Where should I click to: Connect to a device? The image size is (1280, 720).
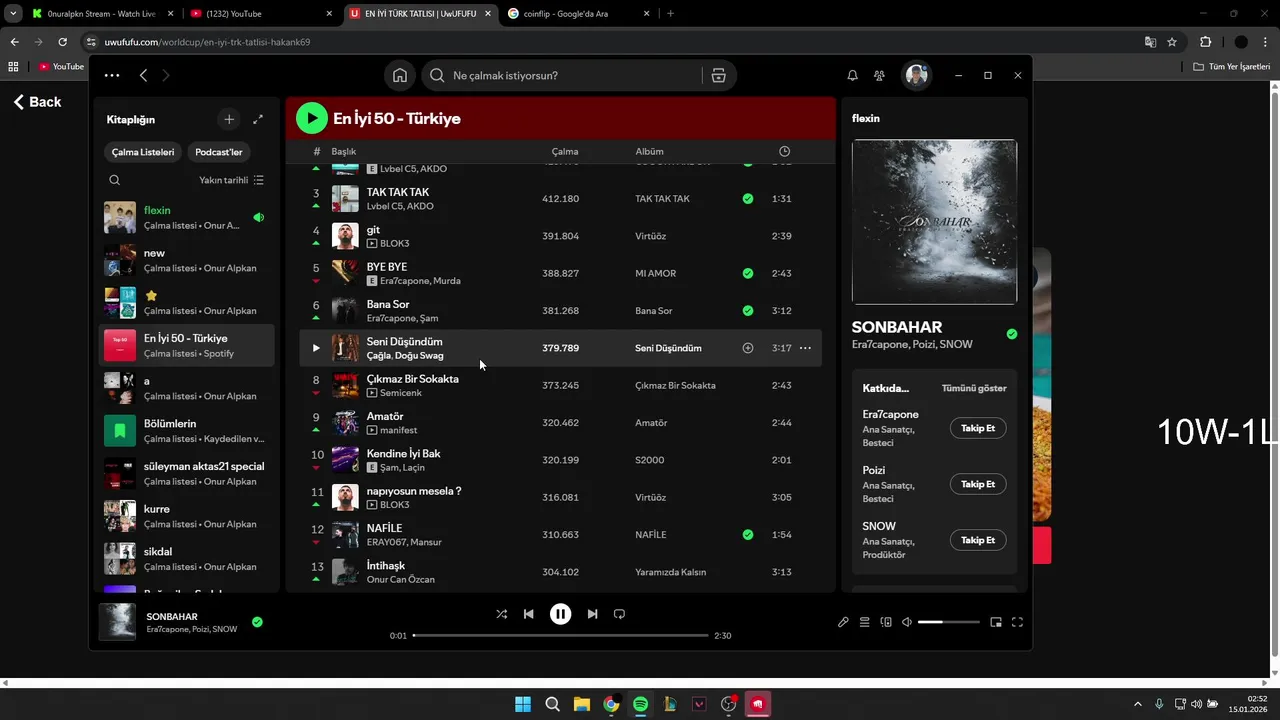(886, 622)
